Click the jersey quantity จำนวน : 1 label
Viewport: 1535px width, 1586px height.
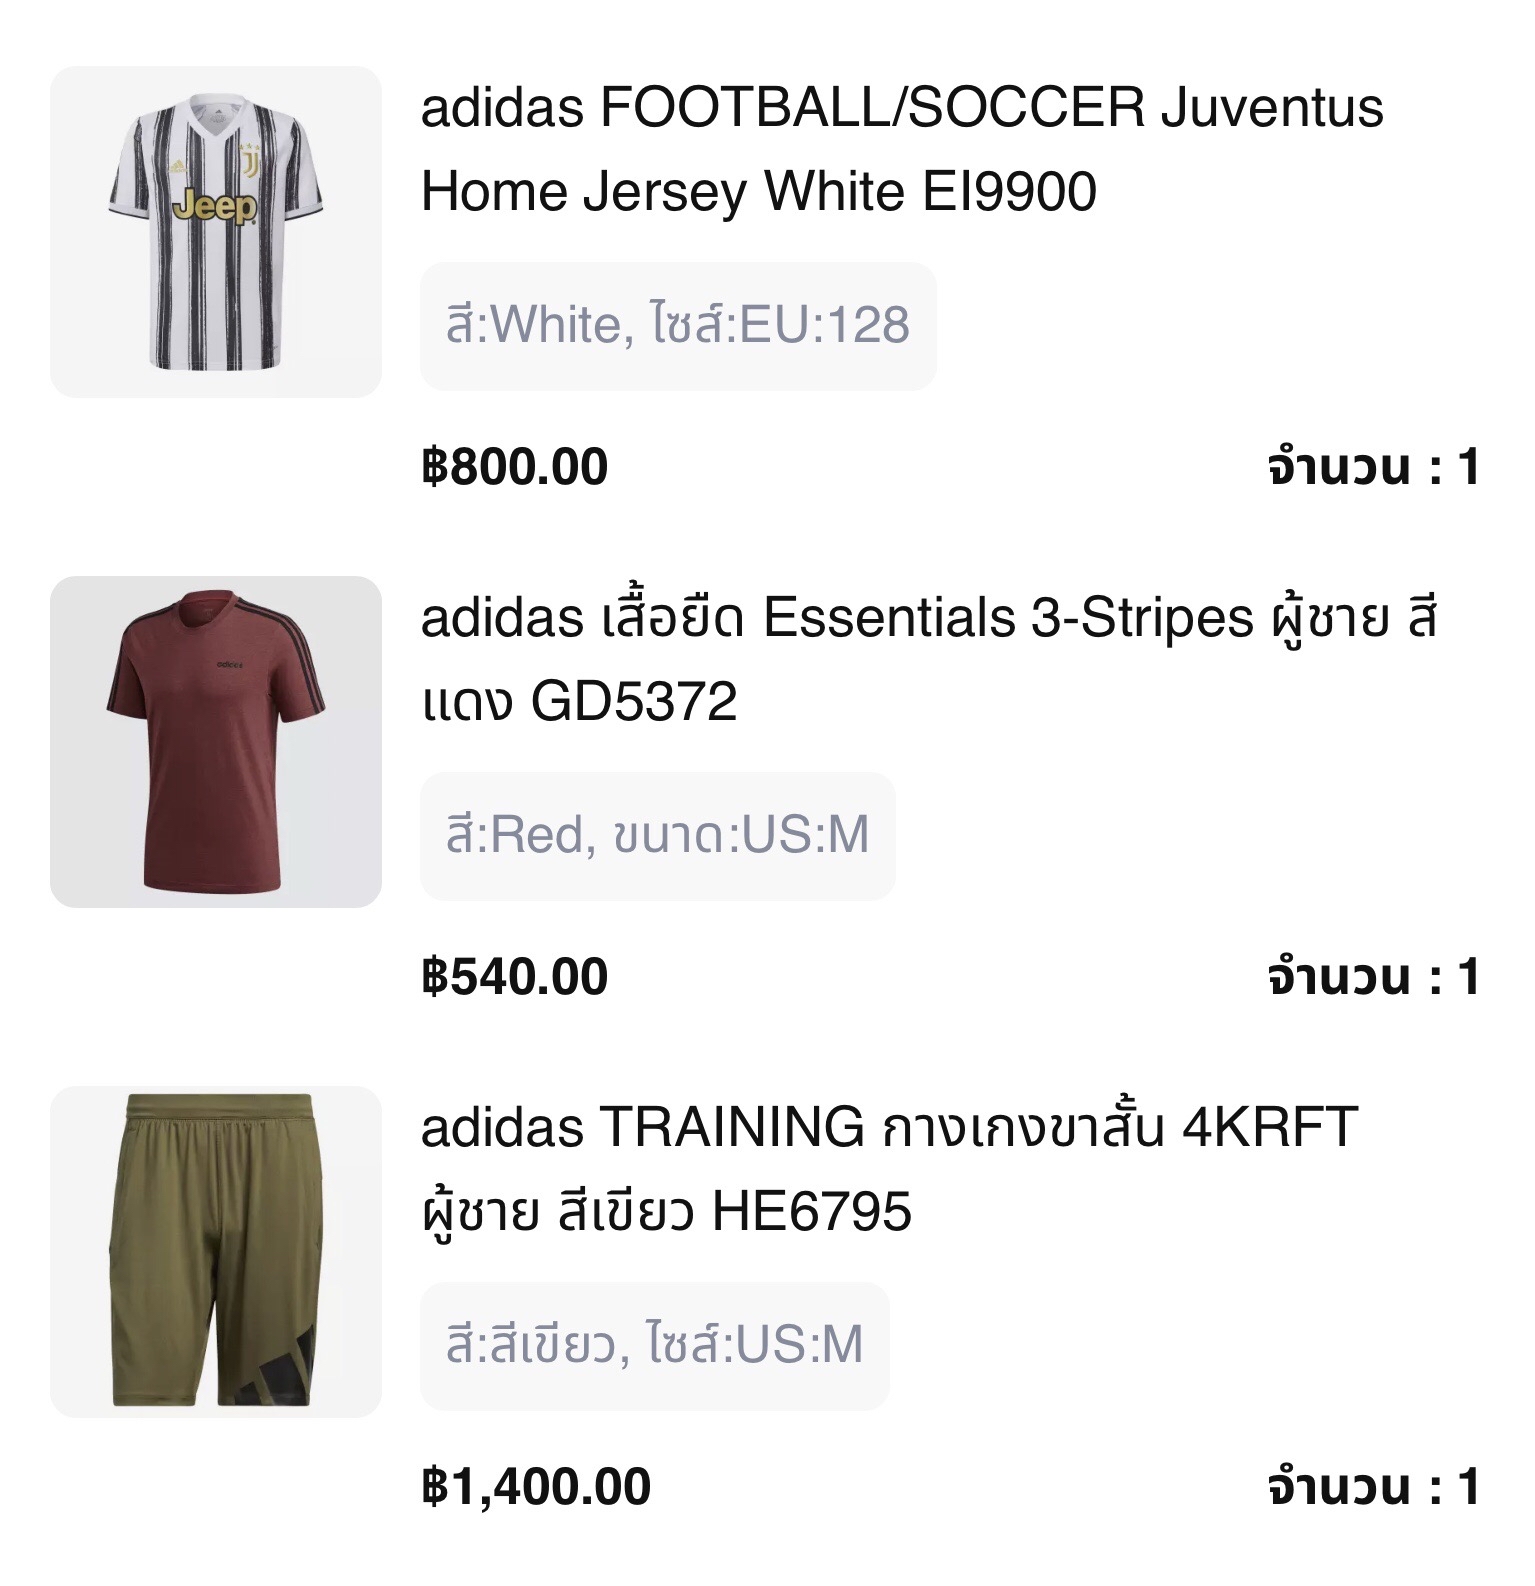[x=1373, y=467]
